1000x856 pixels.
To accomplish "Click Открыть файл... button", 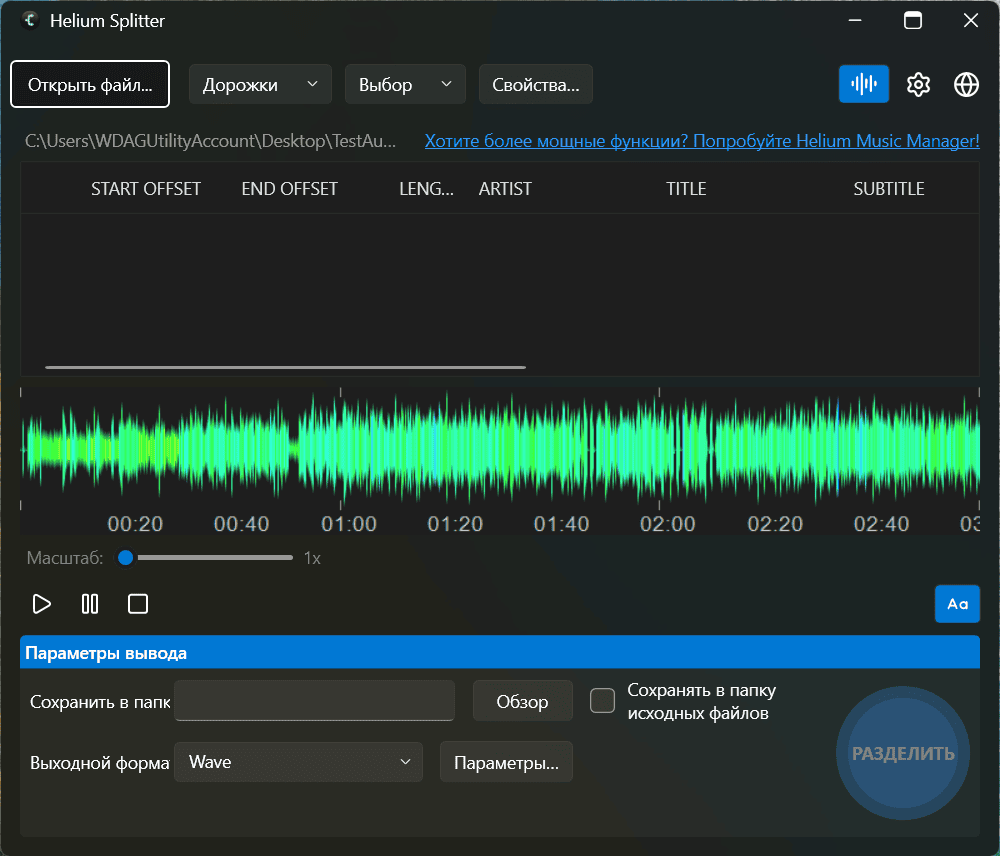I will coord(90,84).
